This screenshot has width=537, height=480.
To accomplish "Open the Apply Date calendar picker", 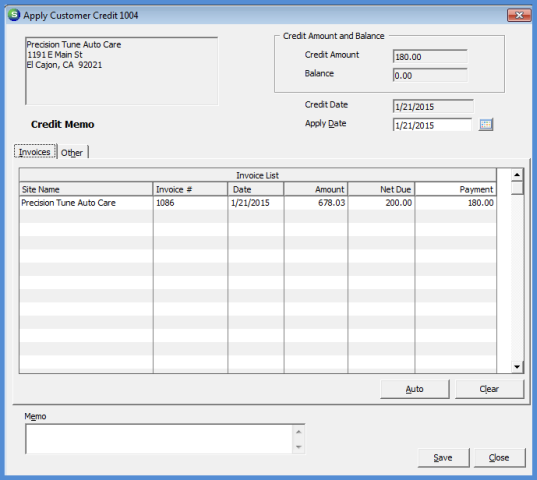I will (x=486, y=124).
